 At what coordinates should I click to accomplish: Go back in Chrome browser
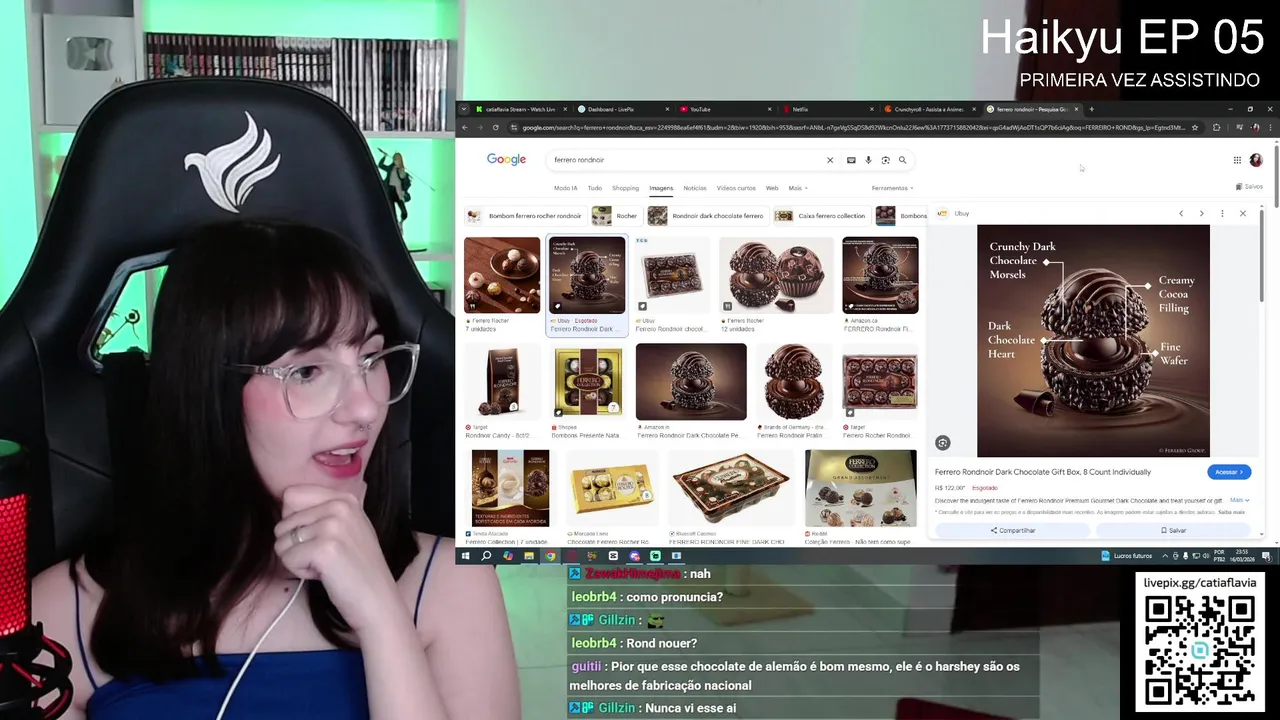click(x=464, y=127)
